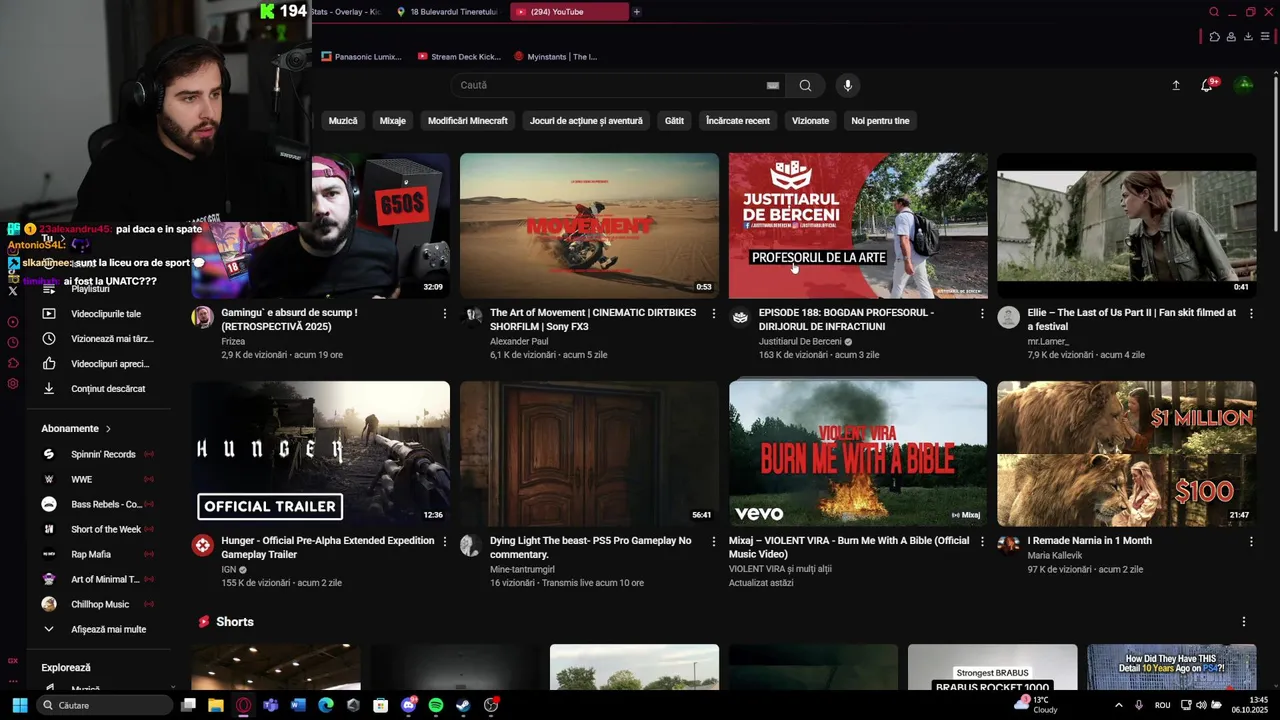Open the Opera easy setup menu icon
The width and height of the screenshot is (1280, 720).
point(1265,37)
